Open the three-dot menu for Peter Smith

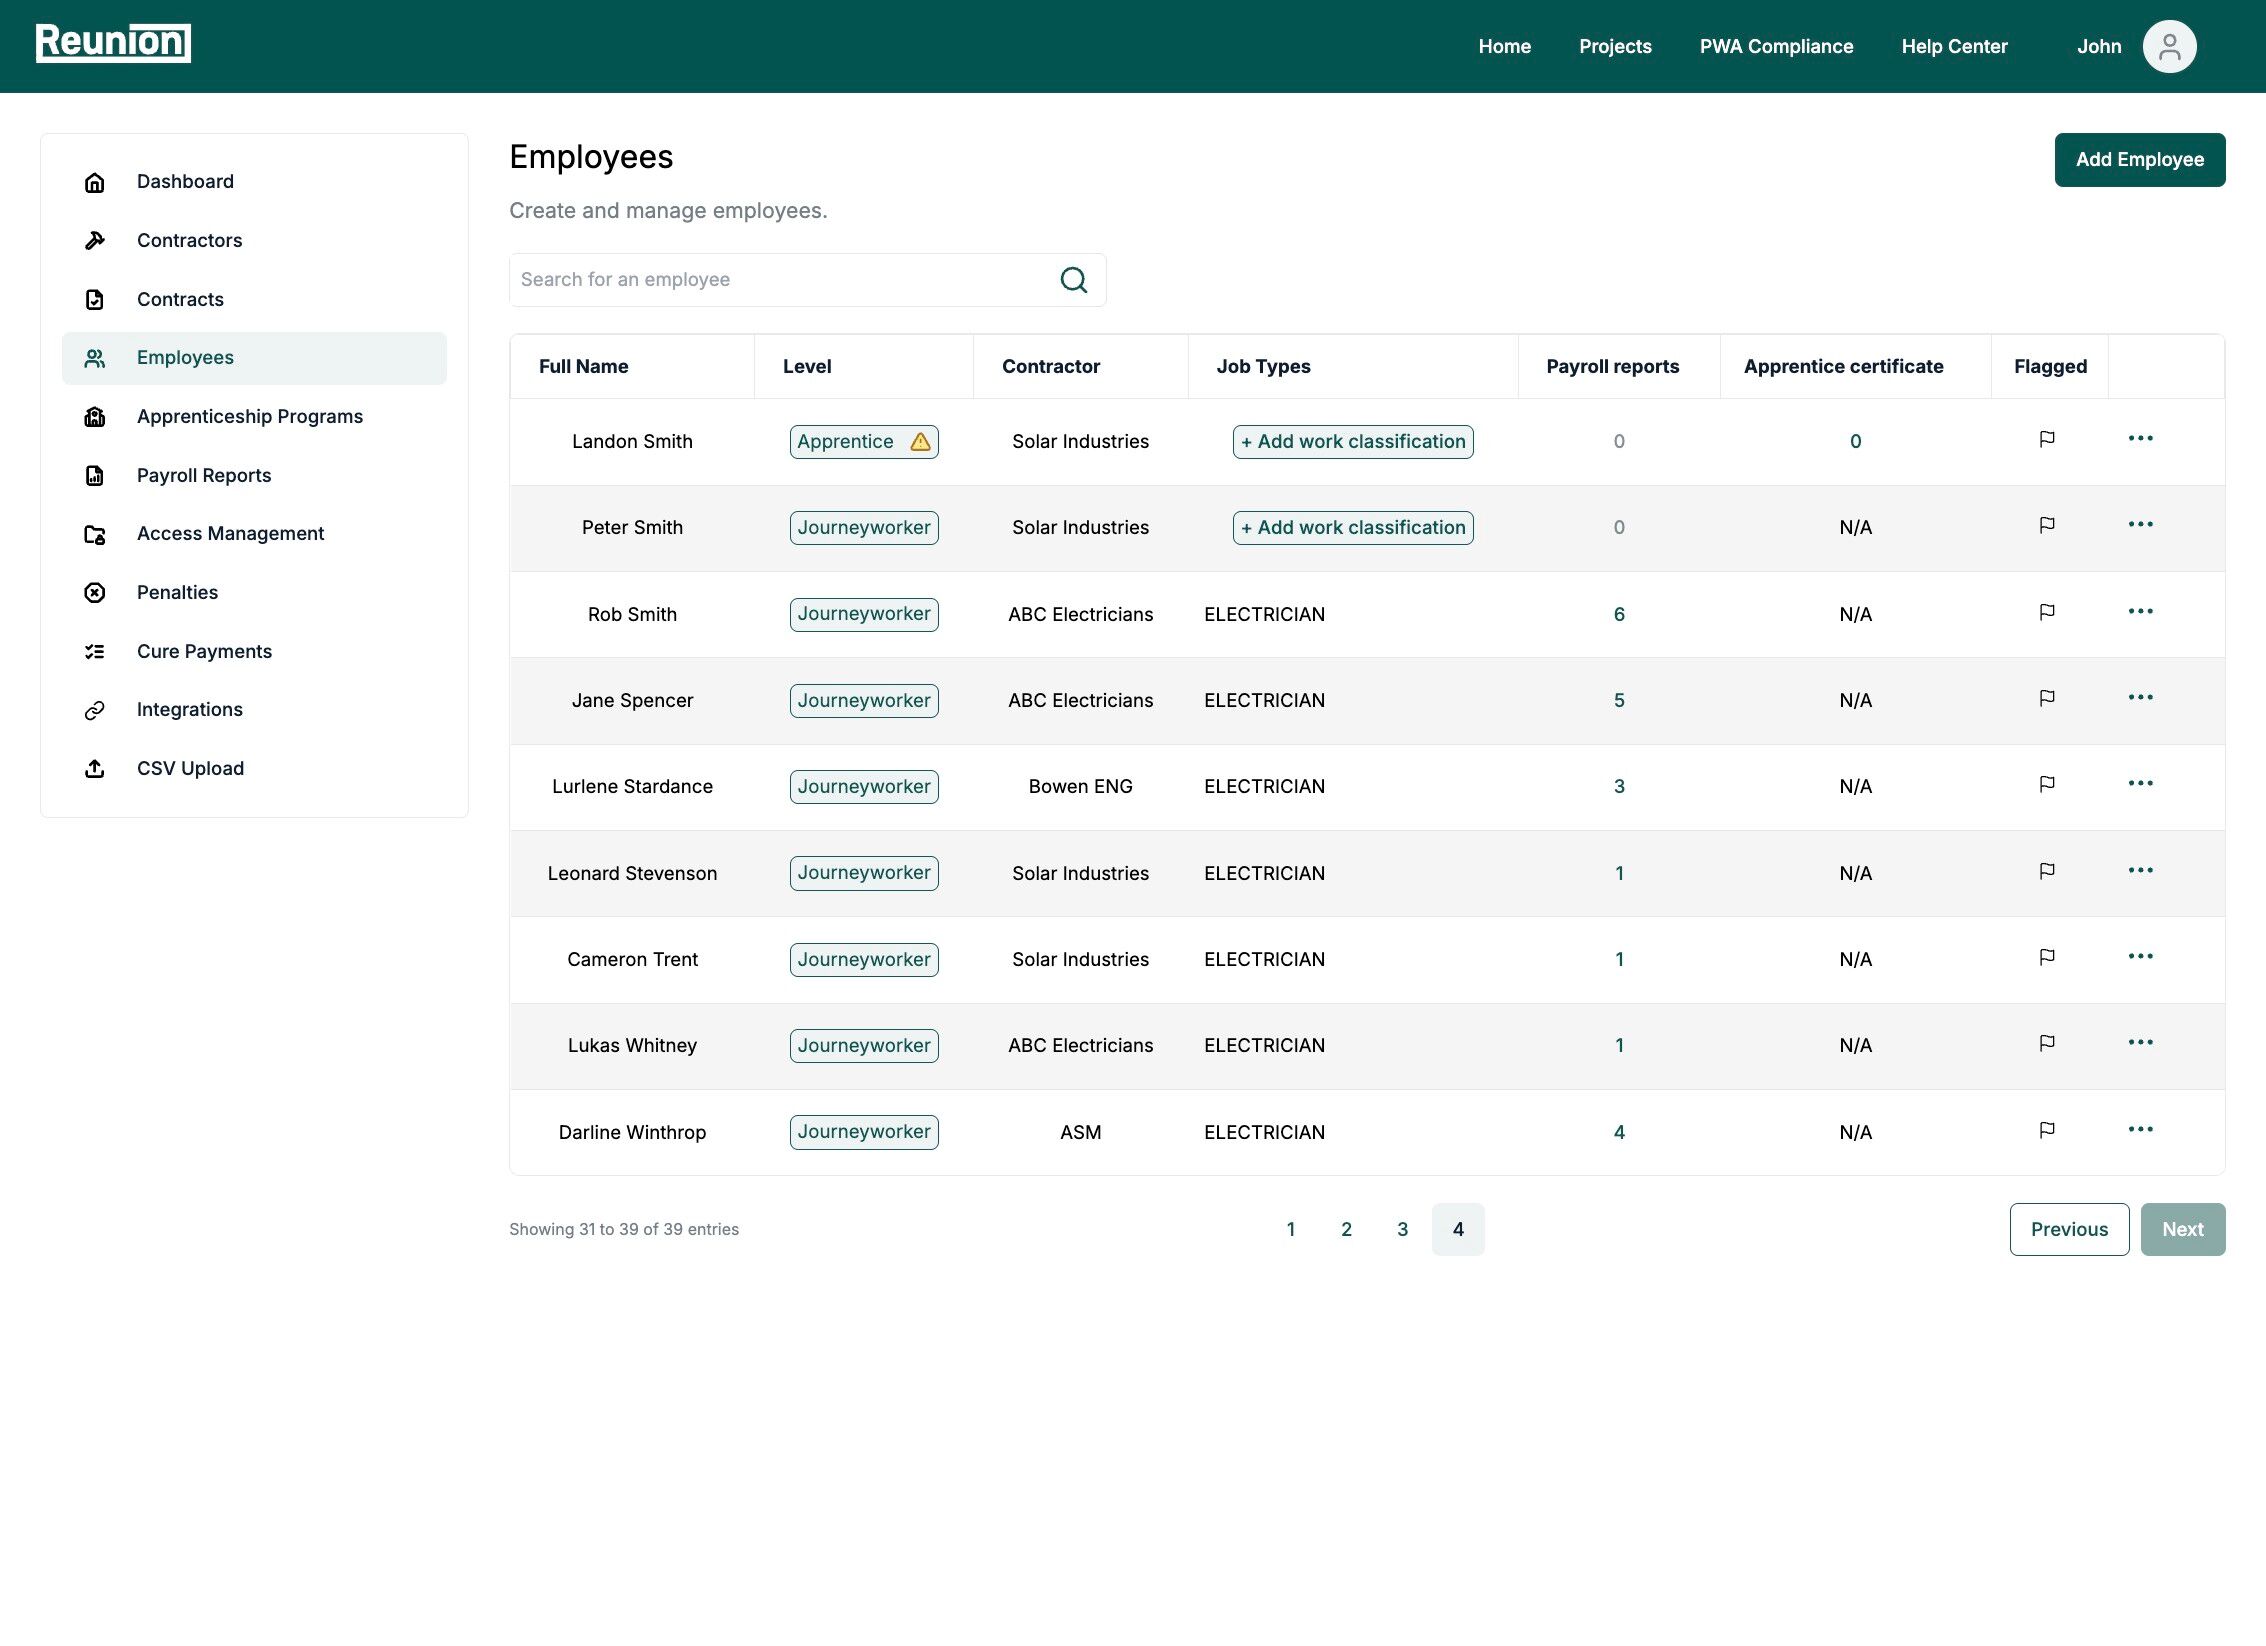tap(2140, 525)
